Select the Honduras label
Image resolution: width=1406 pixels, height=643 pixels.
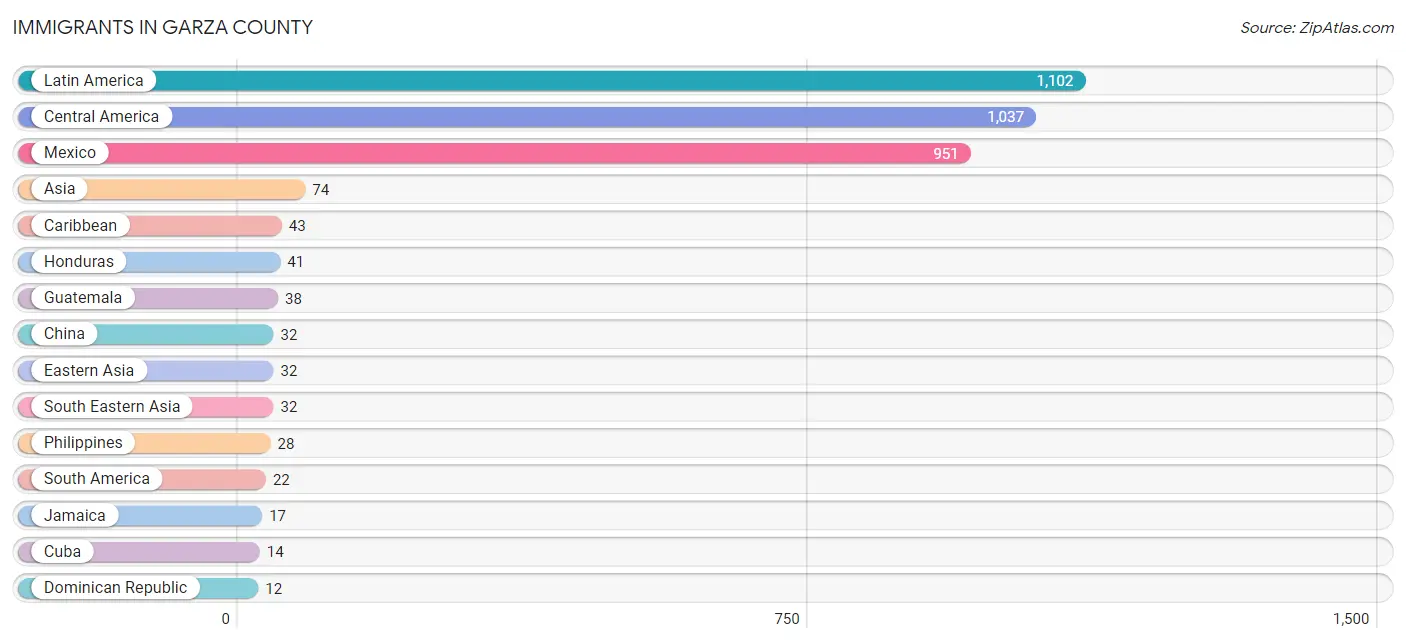pos(79,261)
